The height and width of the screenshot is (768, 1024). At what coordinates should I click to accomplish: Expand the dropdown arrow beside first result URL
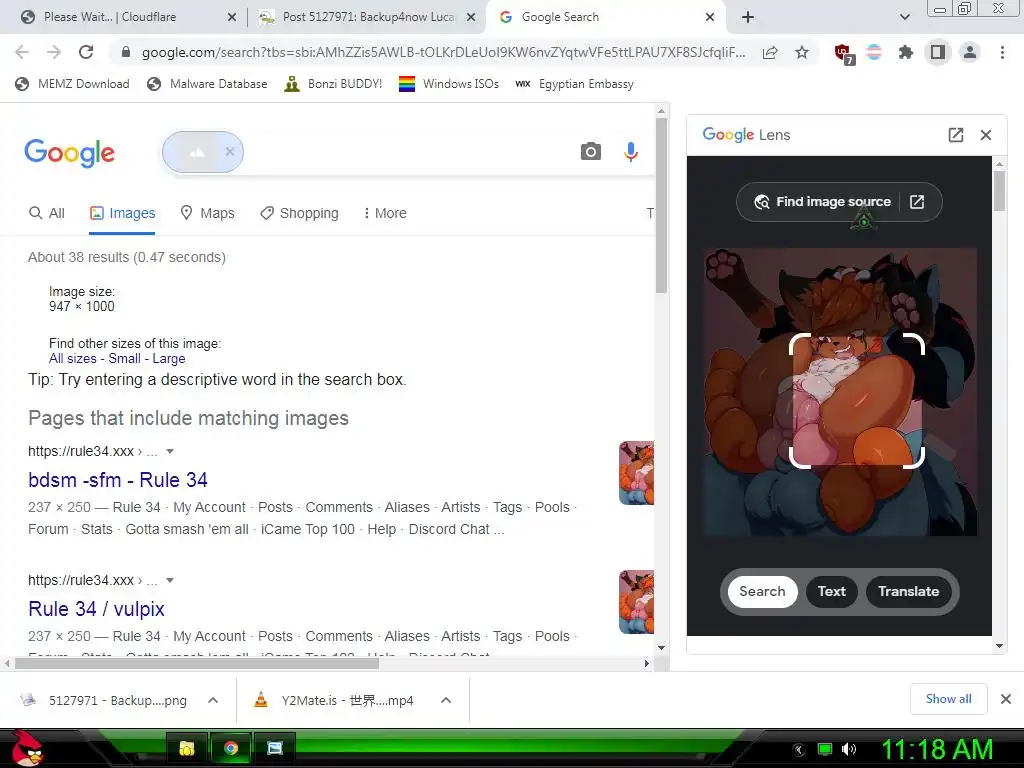click(170, 451)
